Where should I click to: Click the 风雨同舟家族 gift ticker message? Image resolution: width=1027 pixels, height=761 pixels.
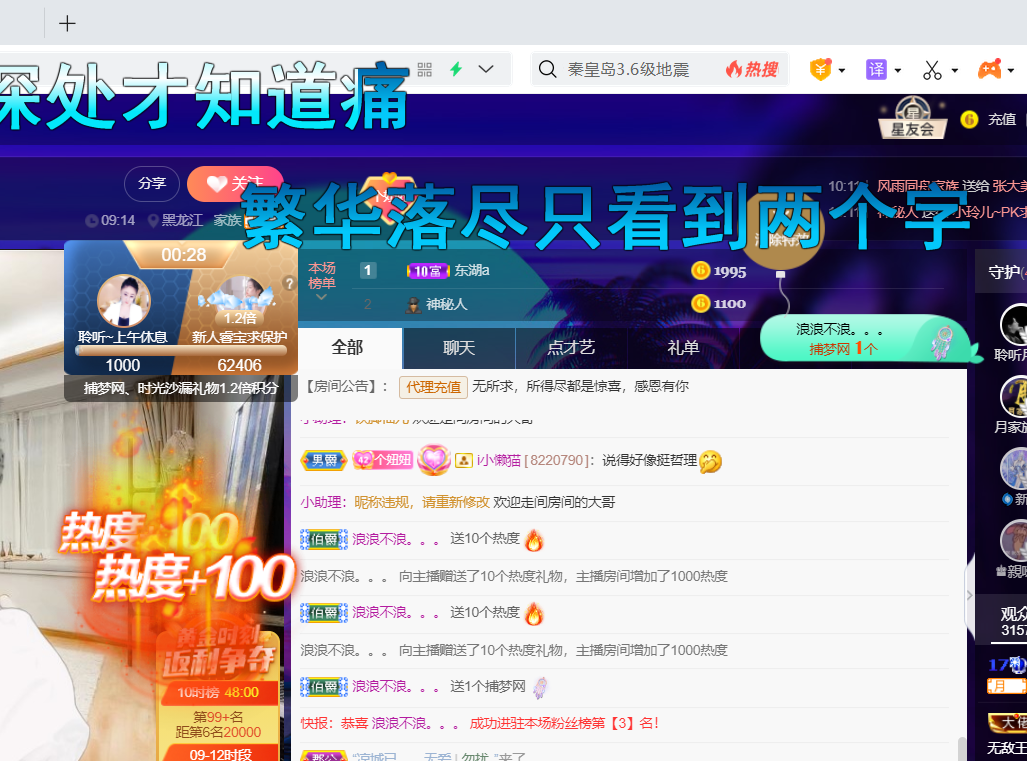(x=950, y=186)
